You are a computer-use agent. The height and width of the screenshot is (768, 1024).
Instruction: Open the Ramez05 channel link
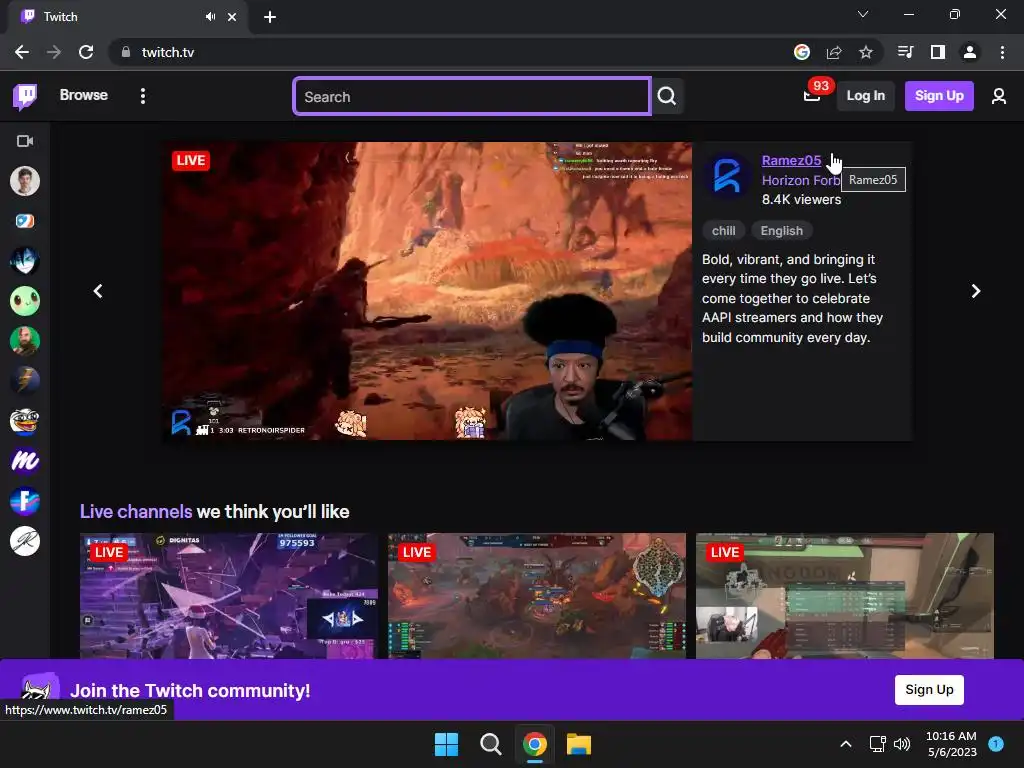(x=791, y=161)
